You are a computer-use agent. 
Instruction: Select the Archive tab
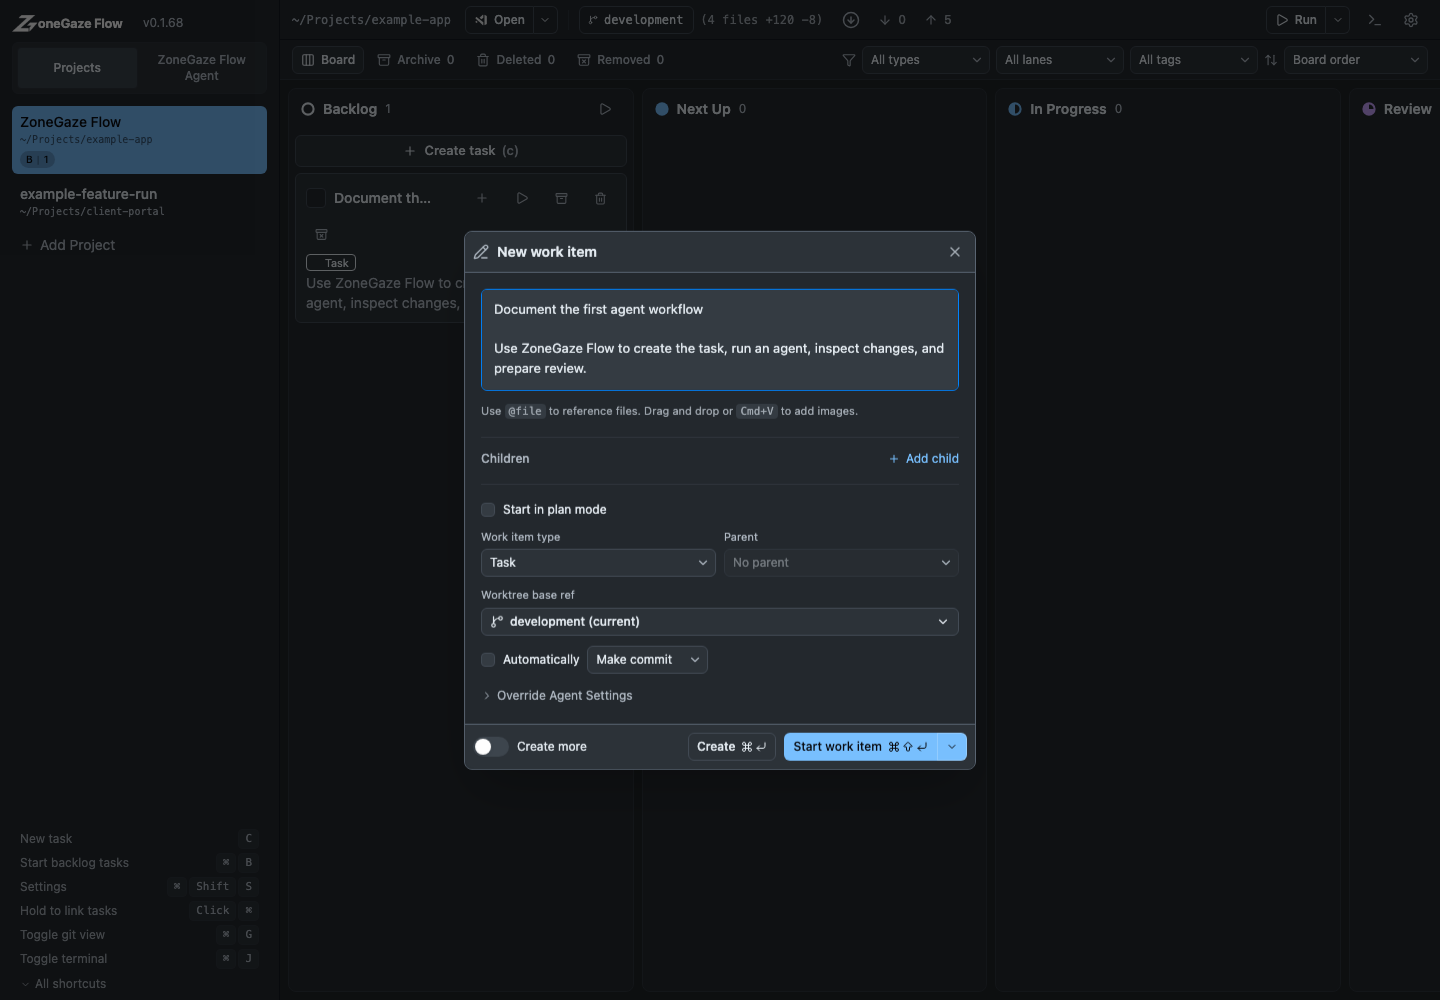416,60
